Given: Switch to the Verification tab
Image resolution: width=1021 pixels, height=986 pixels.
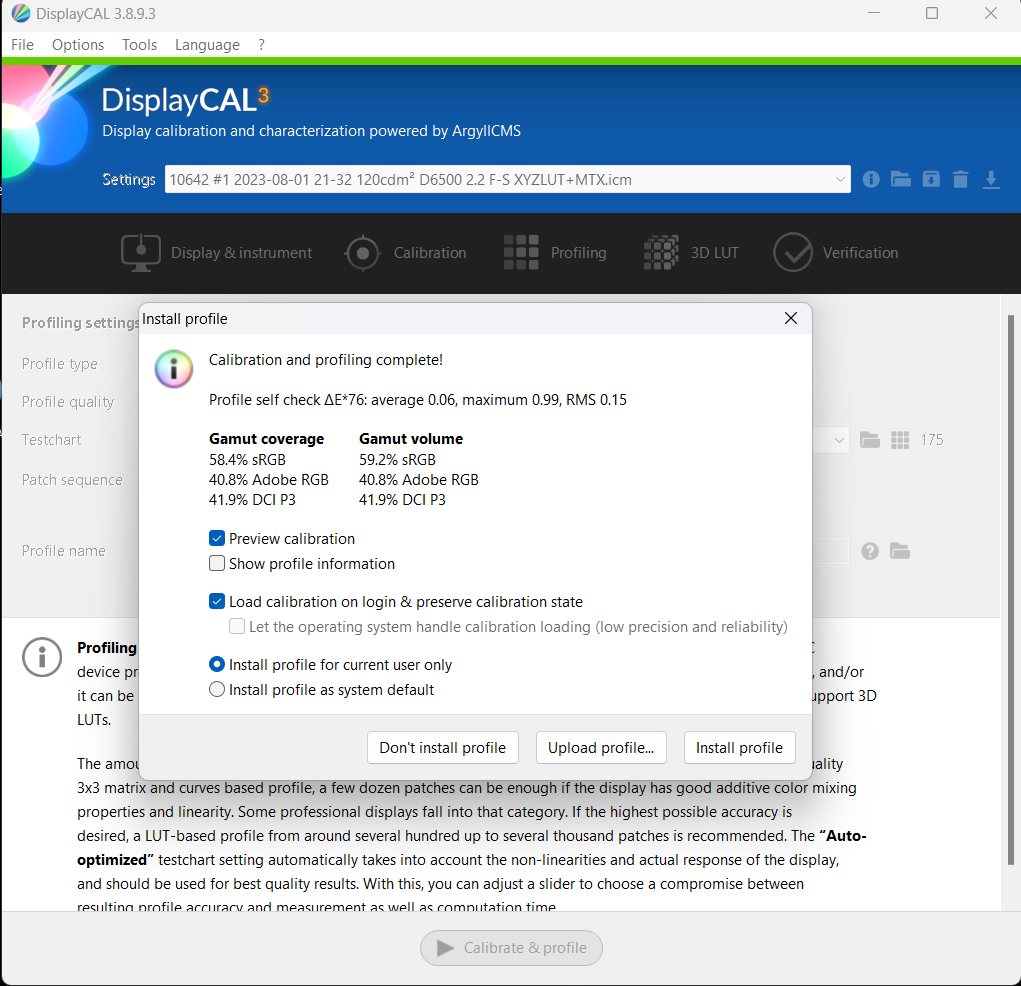Looking at the screenshot, I should (836, 253).
